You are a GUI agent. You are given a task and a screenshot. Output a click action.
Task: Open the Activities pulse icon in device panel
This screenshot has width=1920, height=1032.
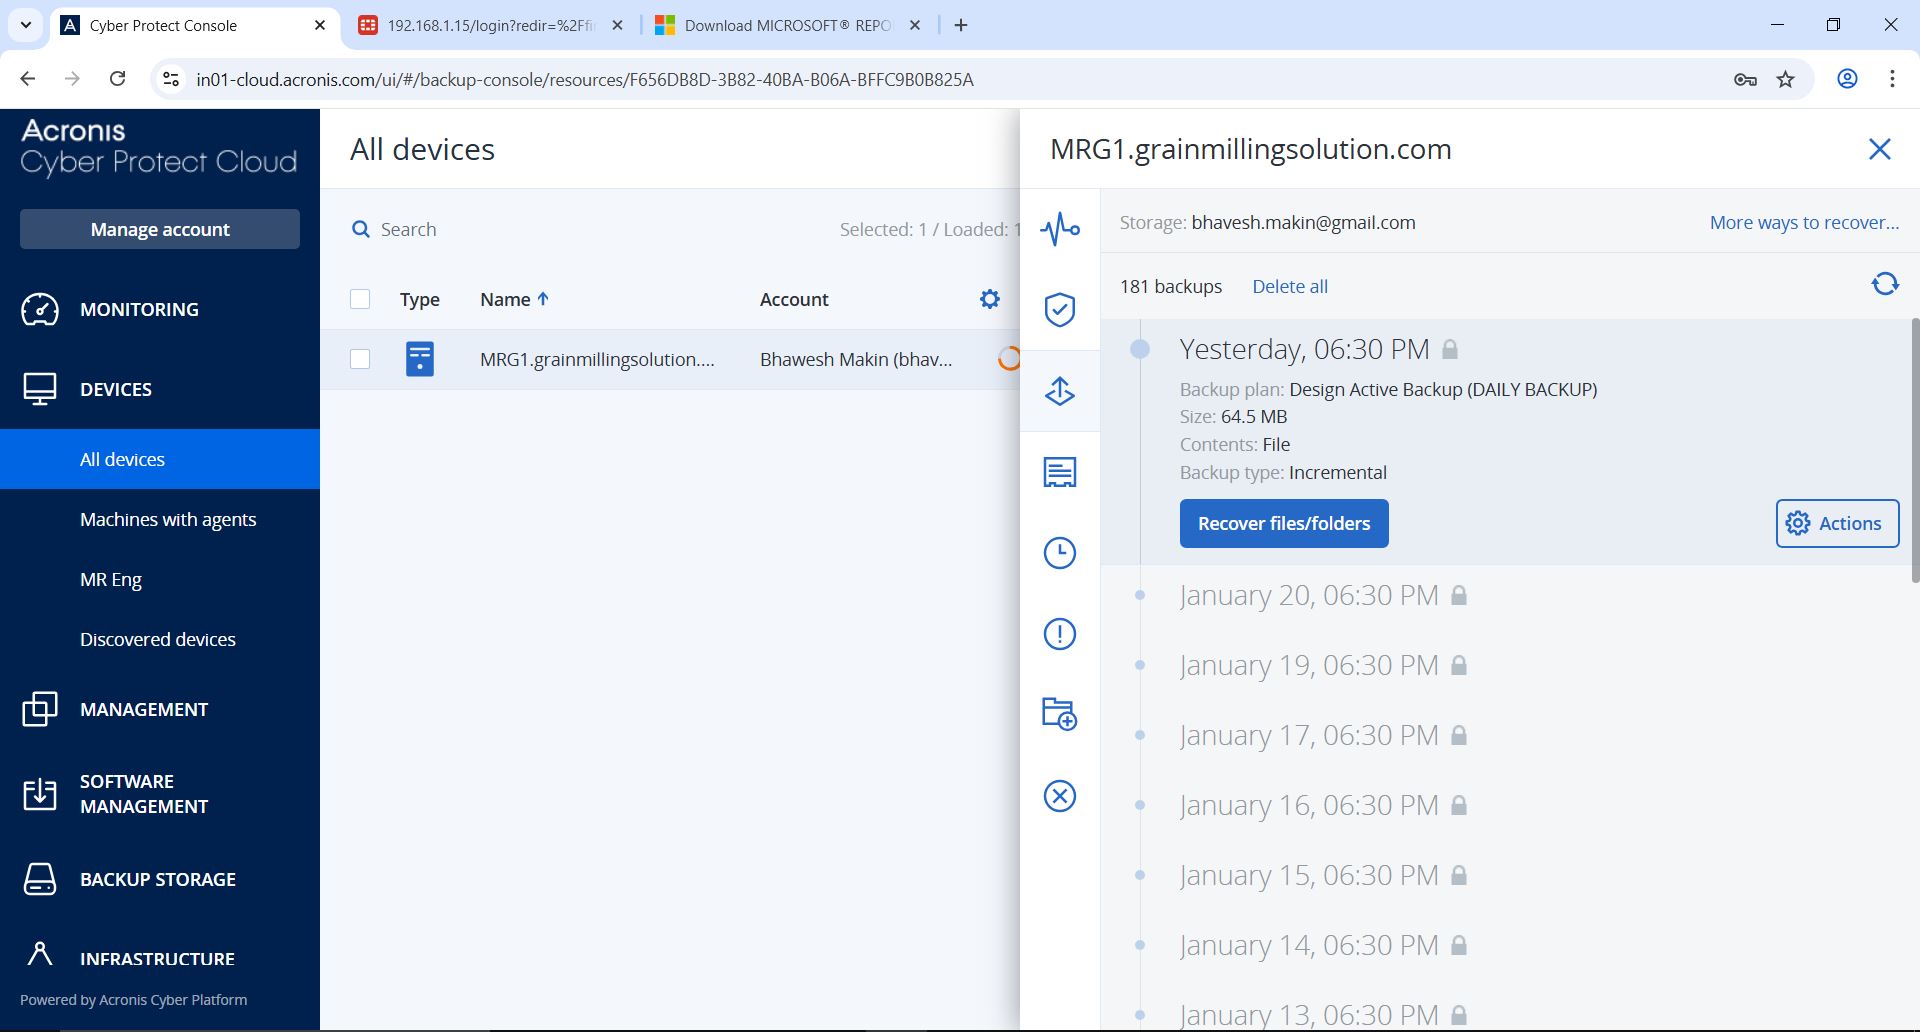click(1060, 229)
